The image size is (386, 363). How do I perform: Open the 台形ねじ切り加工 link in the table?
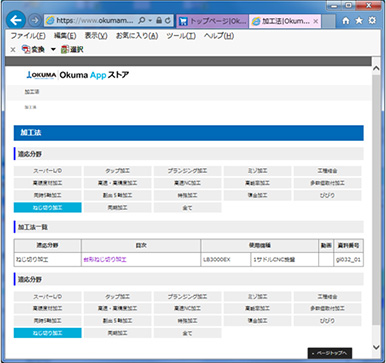[105, 260]
